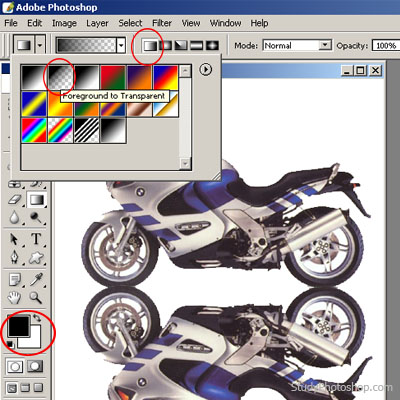Open the View menu
The height and width of the screenshot is (400, 400).
click(x=191, y=23)
